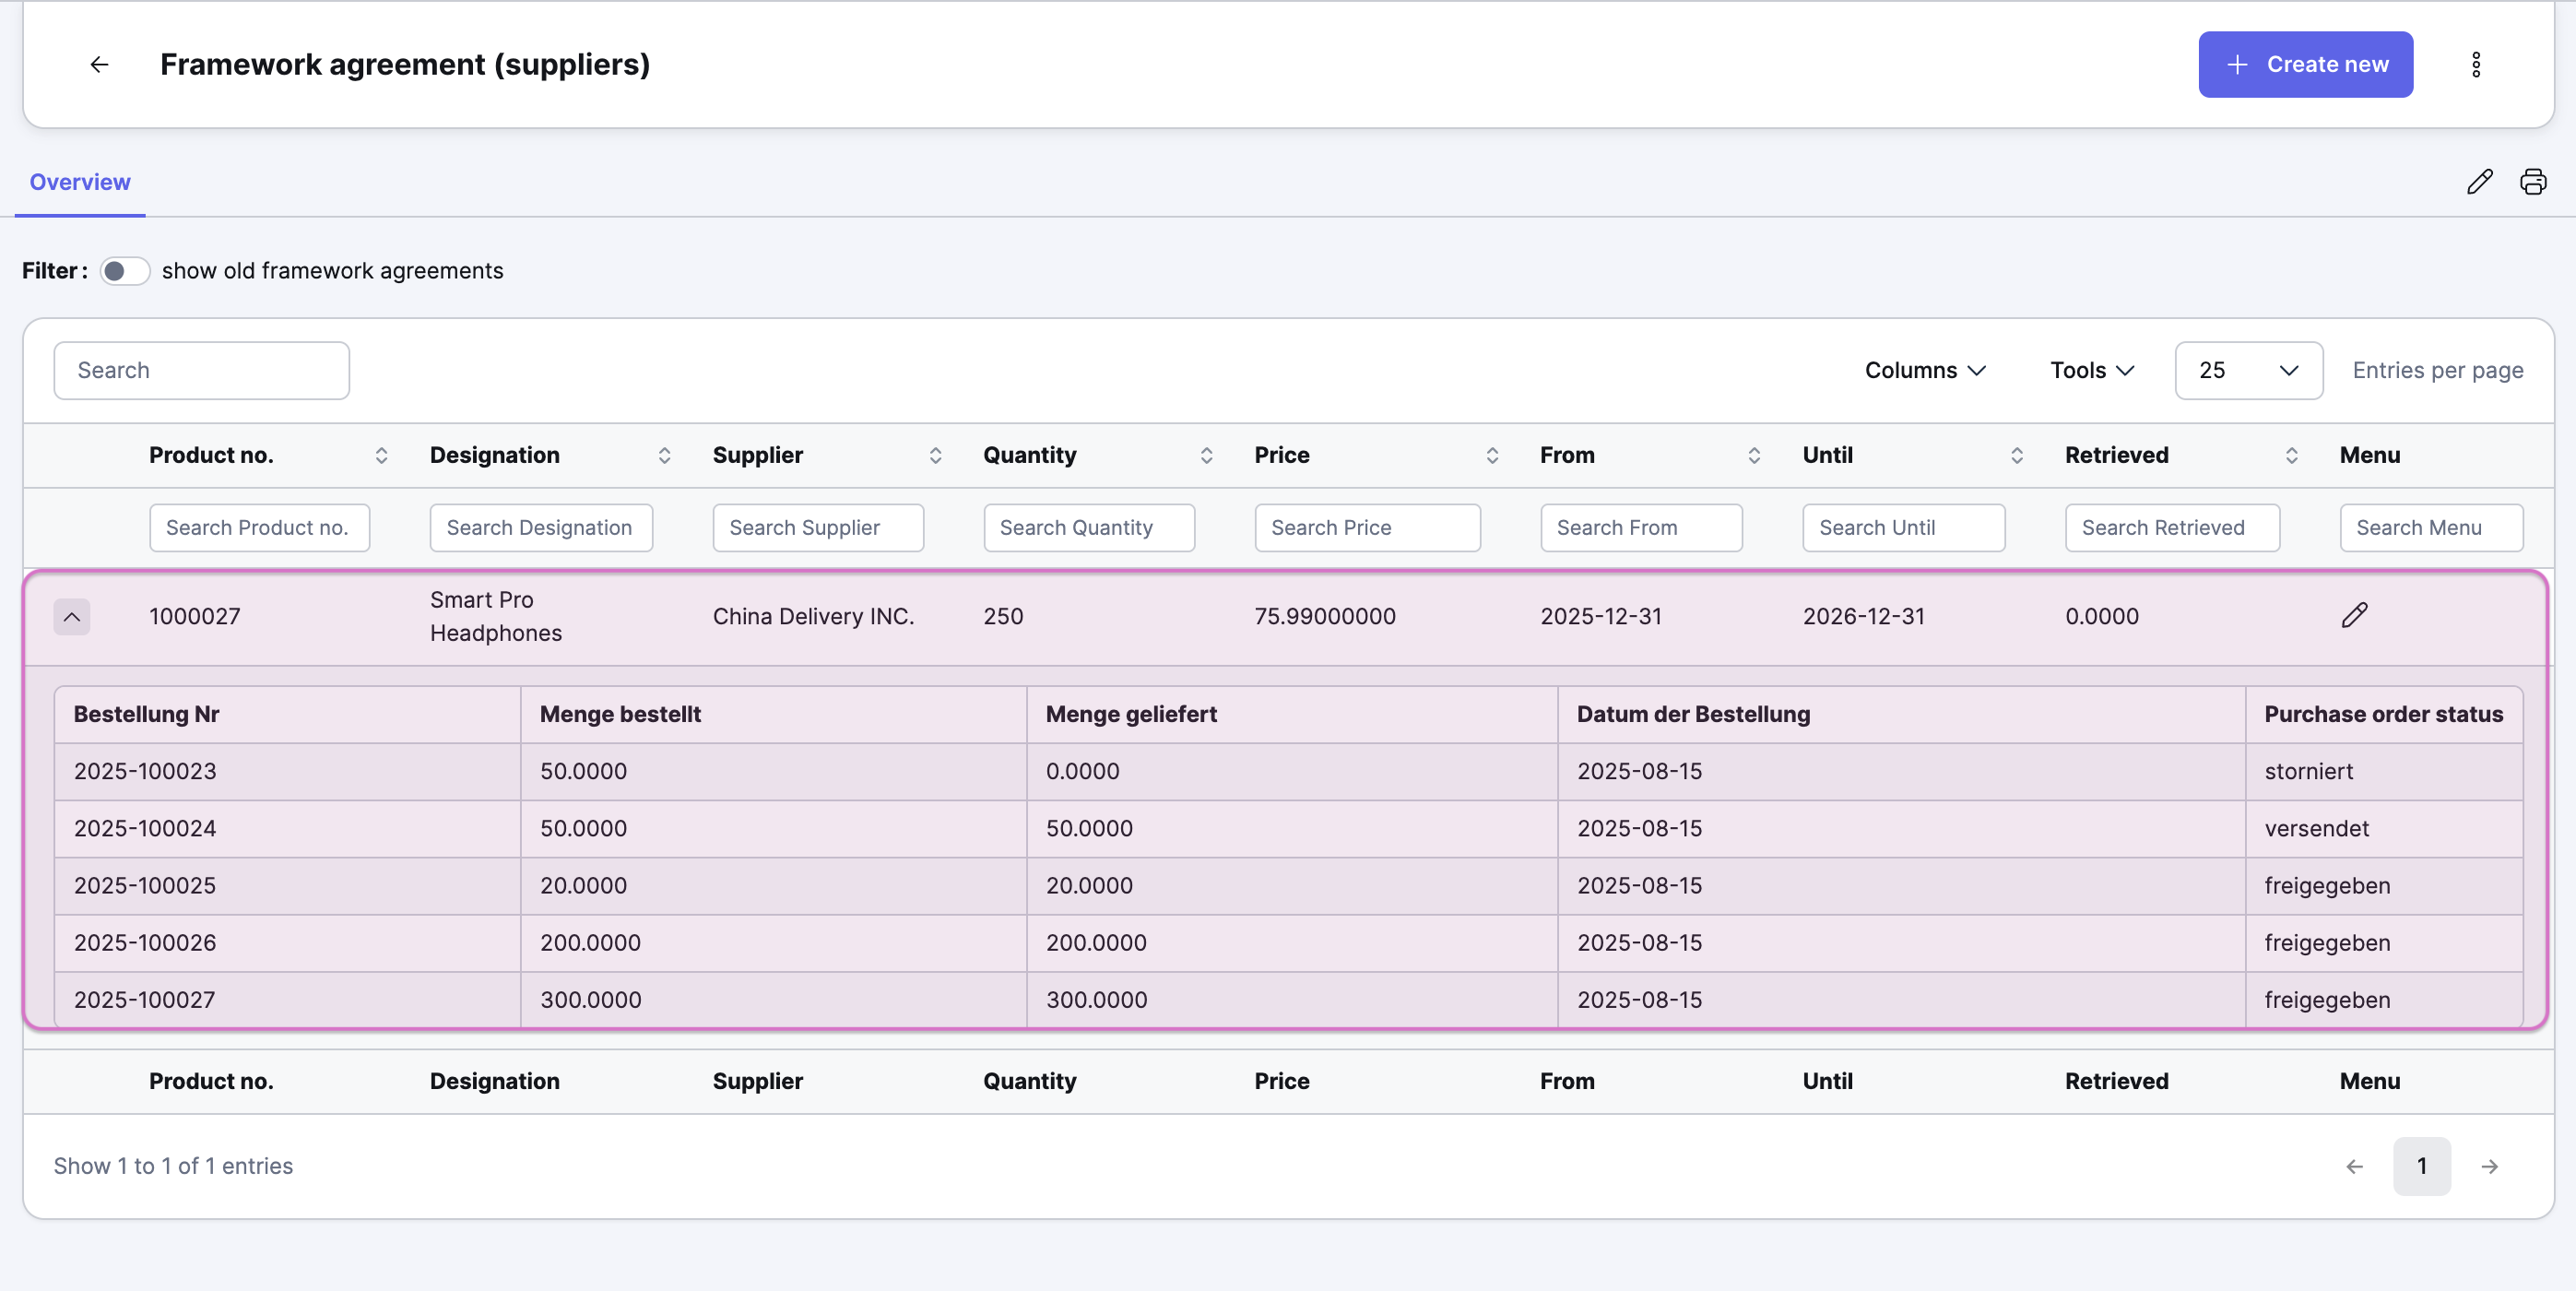Image resolution: width=2576 pixels, height=1291 pixels.
Task: Click the Search Supplier filter field
Action: [x=818, y=528]
